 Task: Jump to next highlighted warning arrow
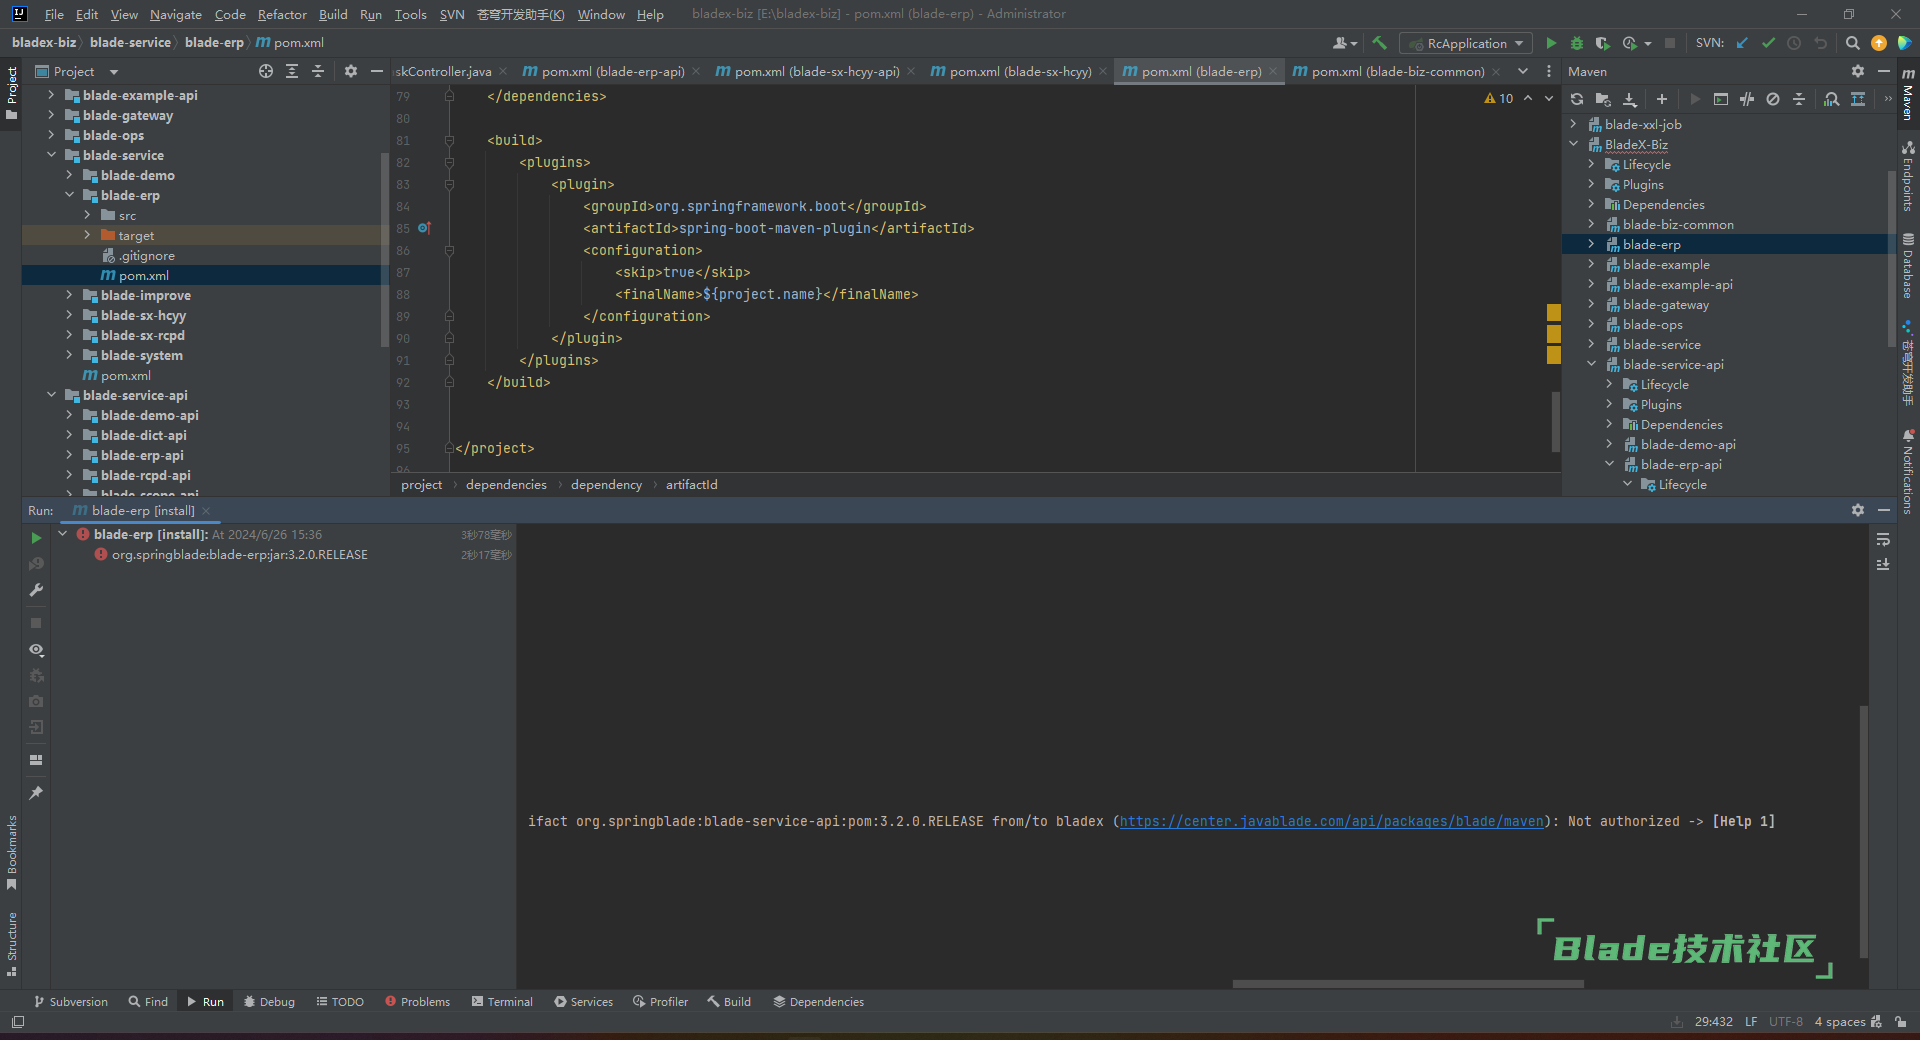pos(1549,98)
